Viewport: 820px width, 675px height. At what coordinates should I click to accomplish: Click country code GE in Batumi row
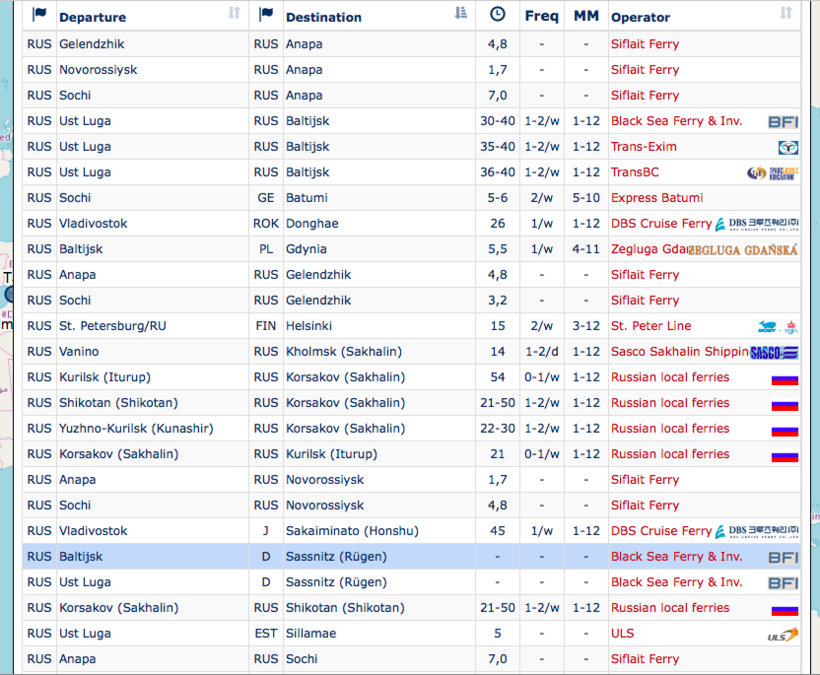266,198
